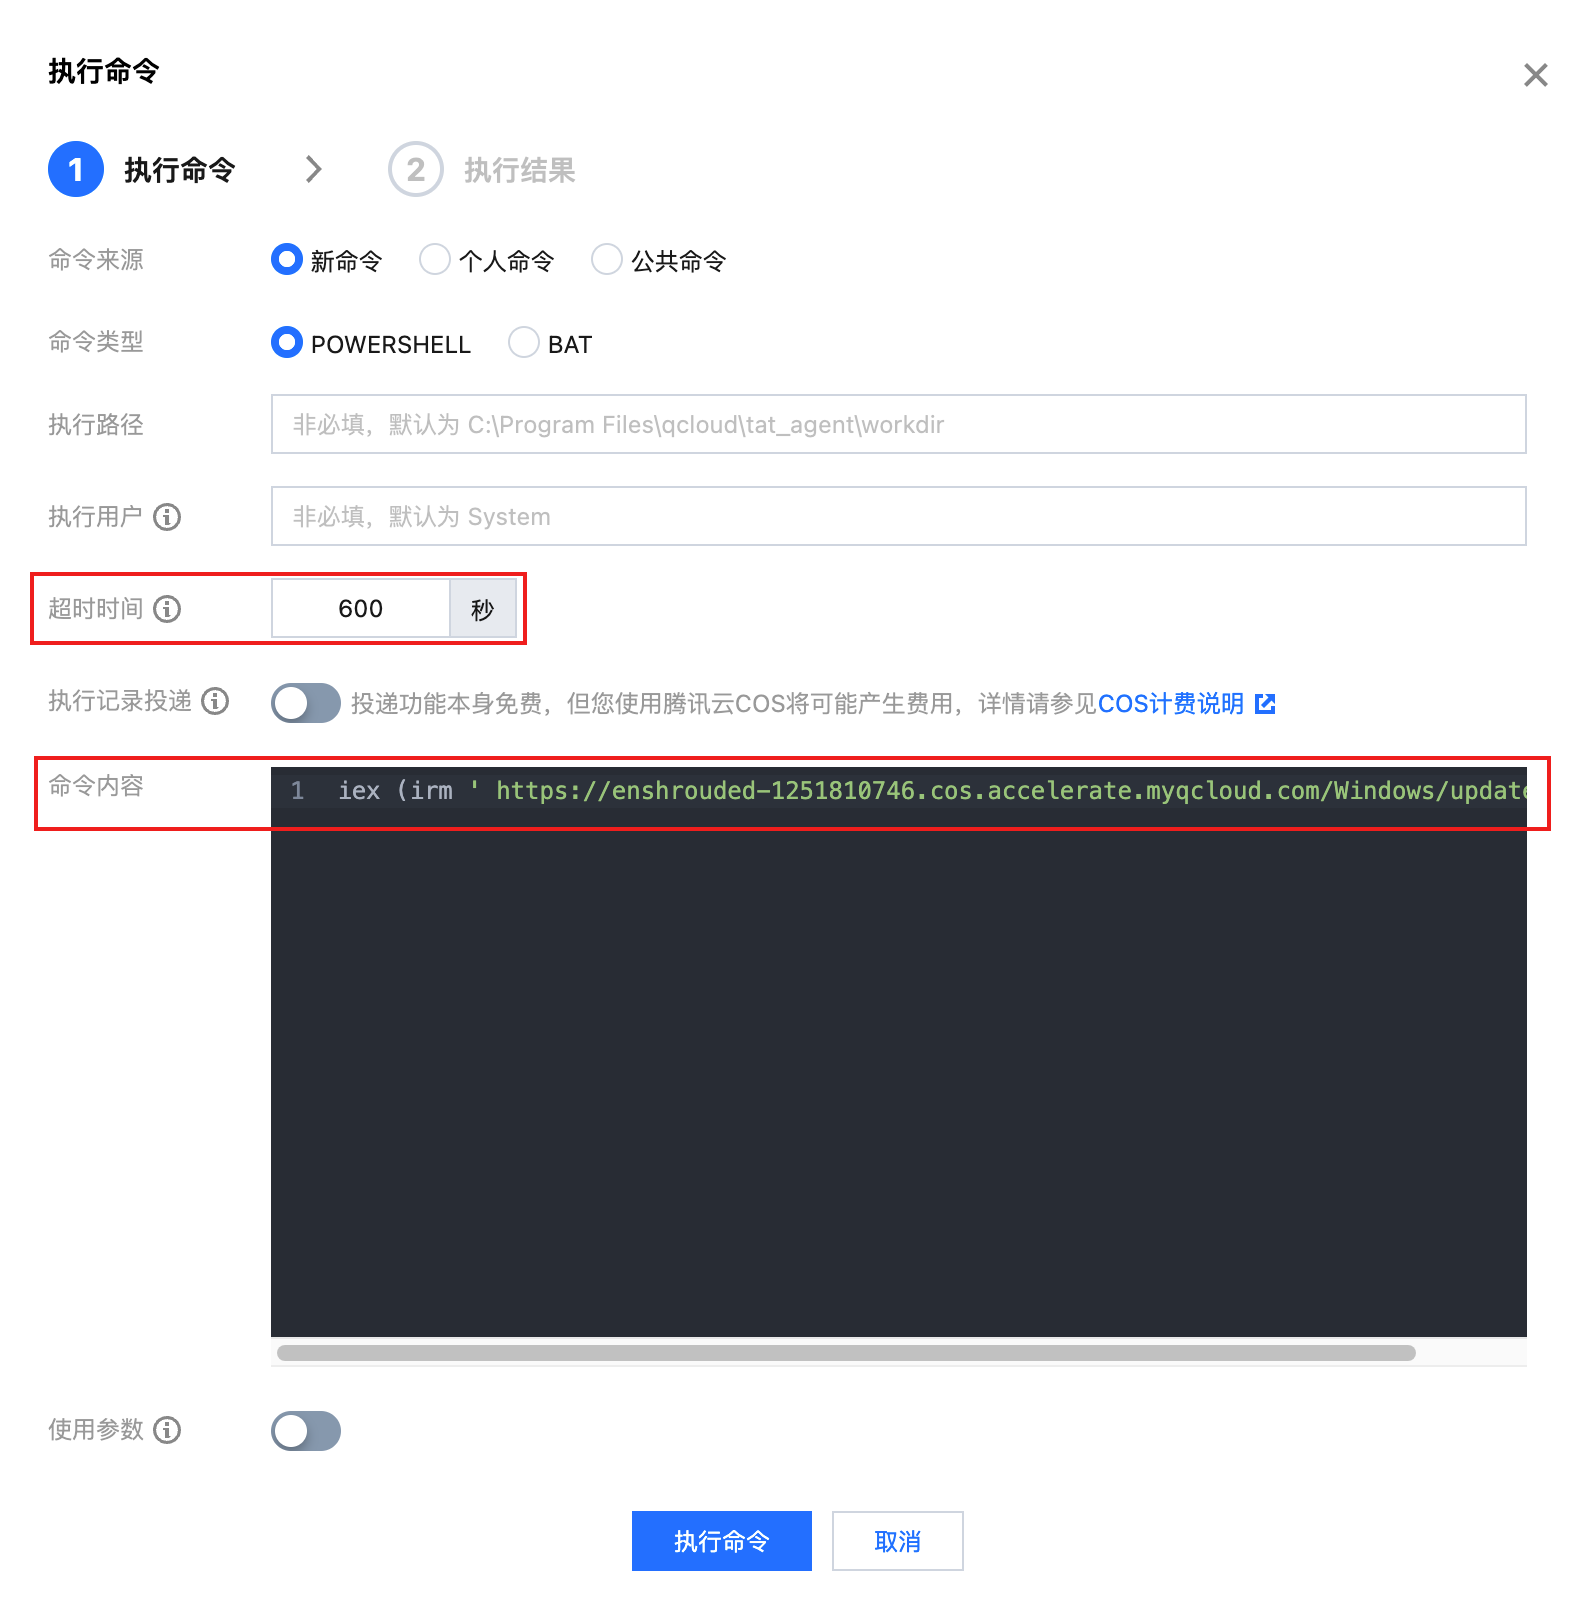
Task: Select the POWERSHELL command type
Action: click(287, 343)
